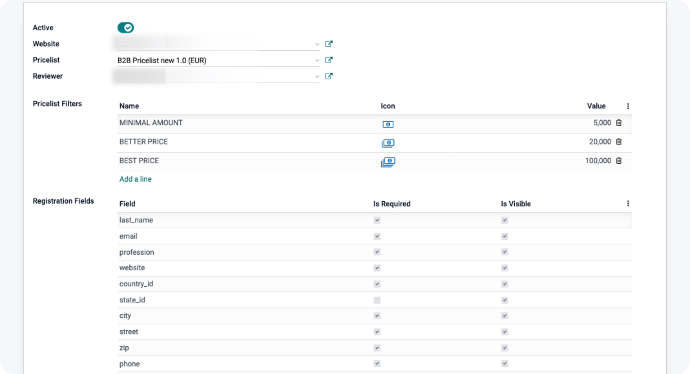Add a line to Pricelist Filters
The image size is (690, 374).
[x=136, y=179]
